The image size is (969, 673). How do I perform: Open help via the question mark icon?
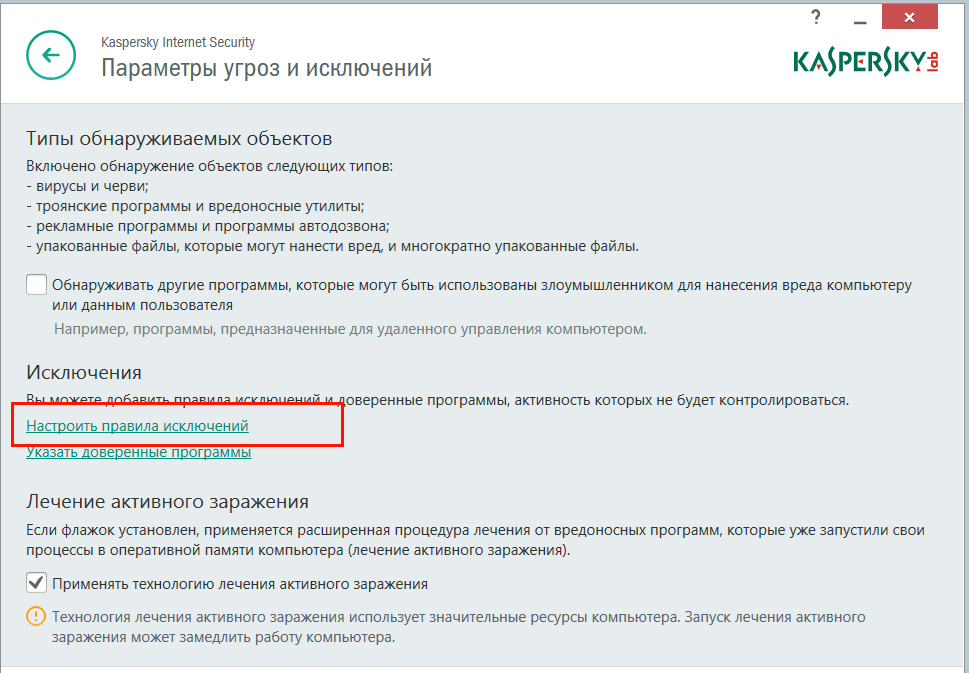point(816,17)
